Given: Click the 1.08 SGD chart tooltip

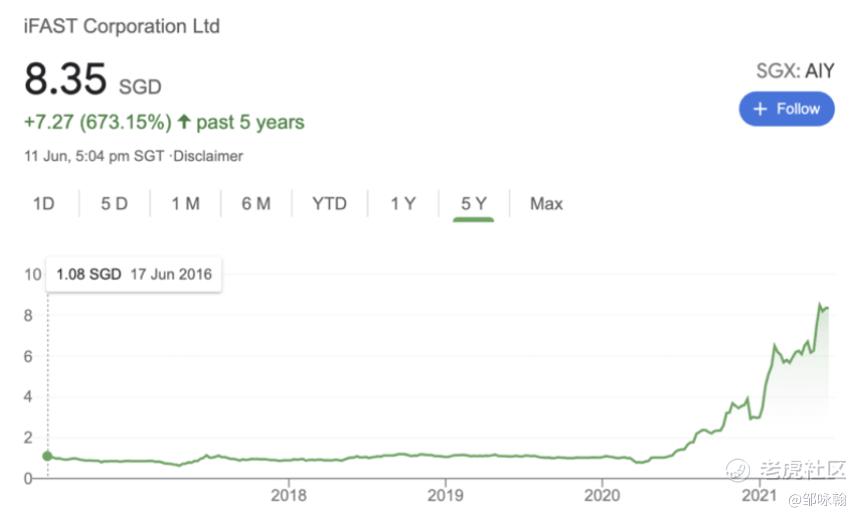Looking at the screenshot, I should [134, 274].
